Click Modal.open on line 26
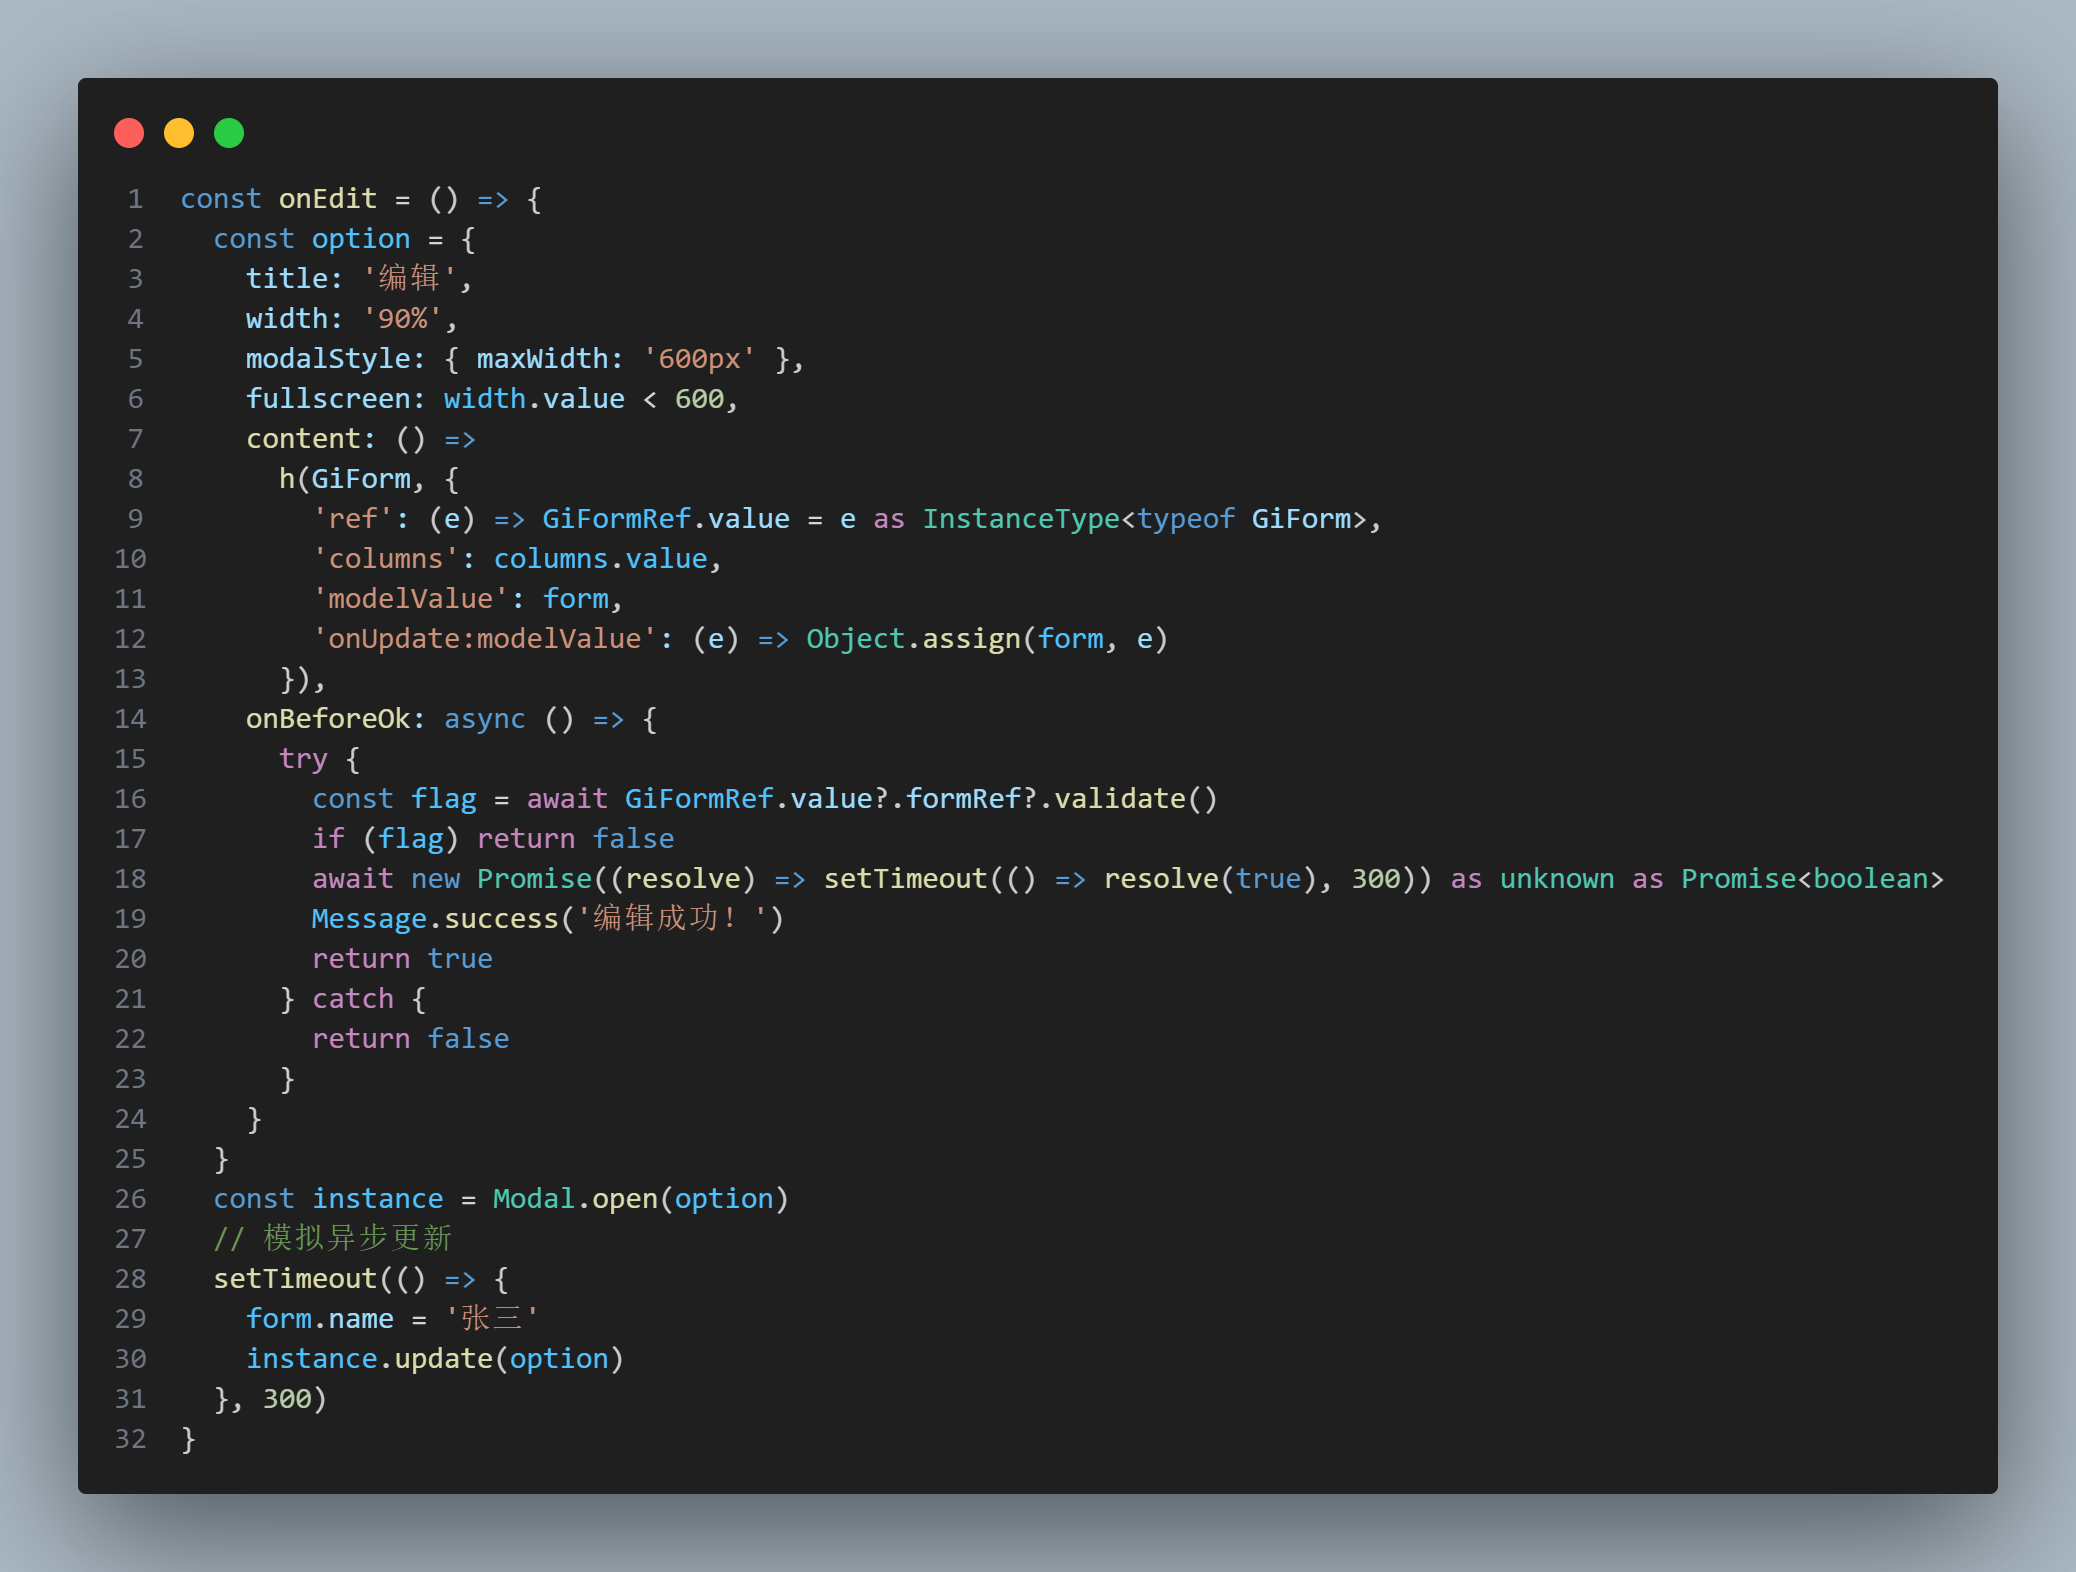 pos(575,1199)
